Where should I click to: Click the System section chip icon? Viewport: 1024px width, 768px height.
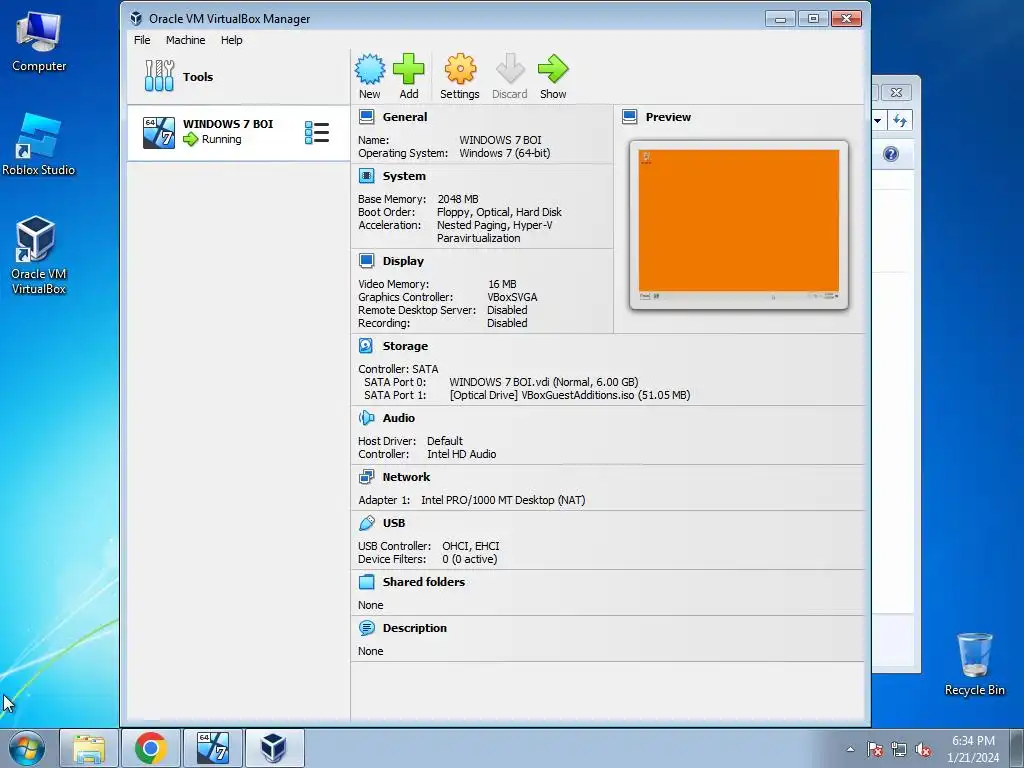click(366, 176)
